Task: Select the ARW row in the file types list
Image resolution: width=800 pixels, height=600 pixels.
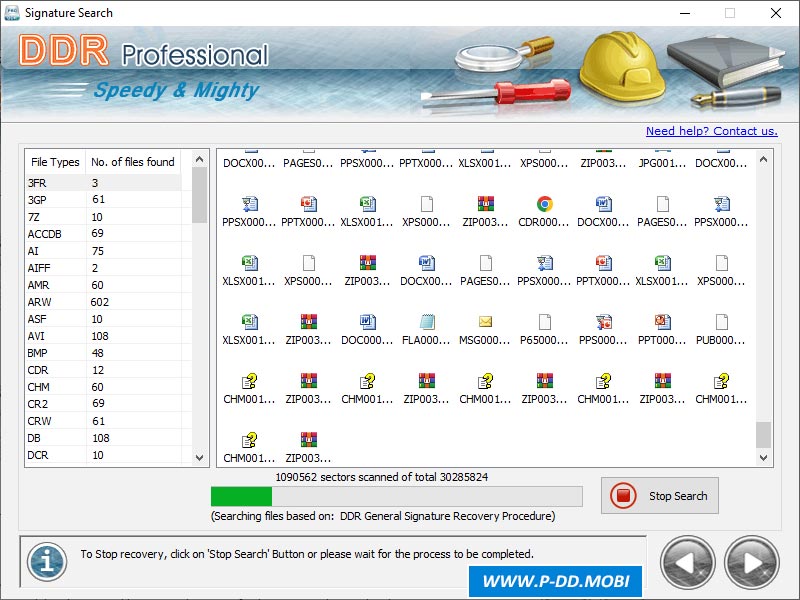Action: pyautogui.click(x=55, y=302)
